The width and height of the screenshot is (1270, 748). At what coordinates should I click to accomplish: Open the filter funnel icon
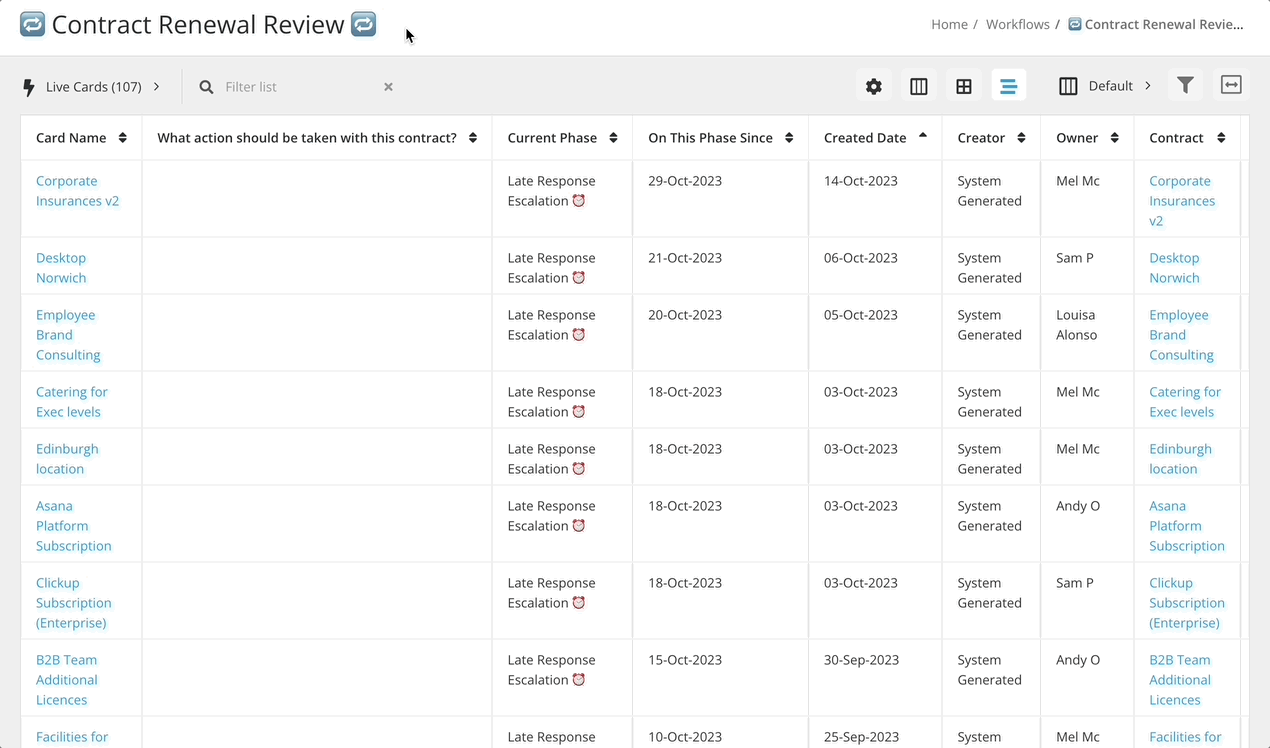[x=1185, y=85]
